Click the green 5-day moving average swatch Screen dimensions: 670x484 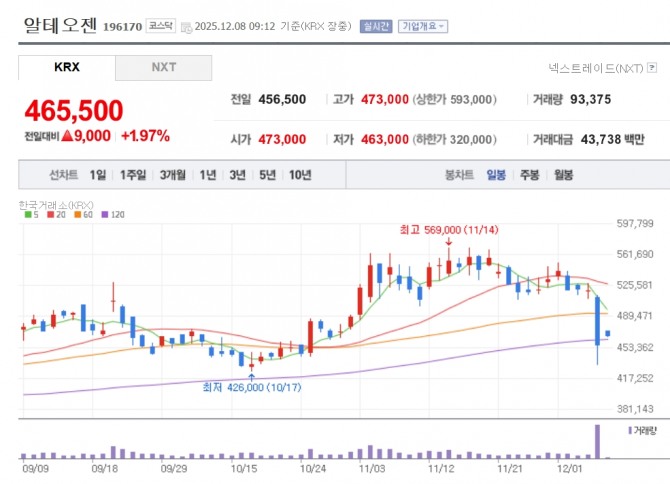pos(28,214)
